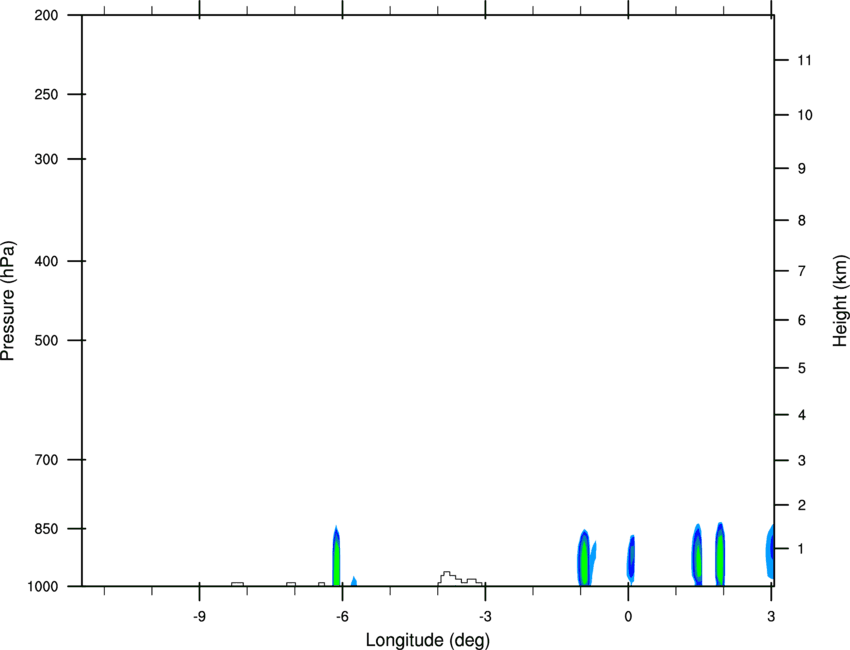Click the green contour plume at longitude -6

(336, 558)
